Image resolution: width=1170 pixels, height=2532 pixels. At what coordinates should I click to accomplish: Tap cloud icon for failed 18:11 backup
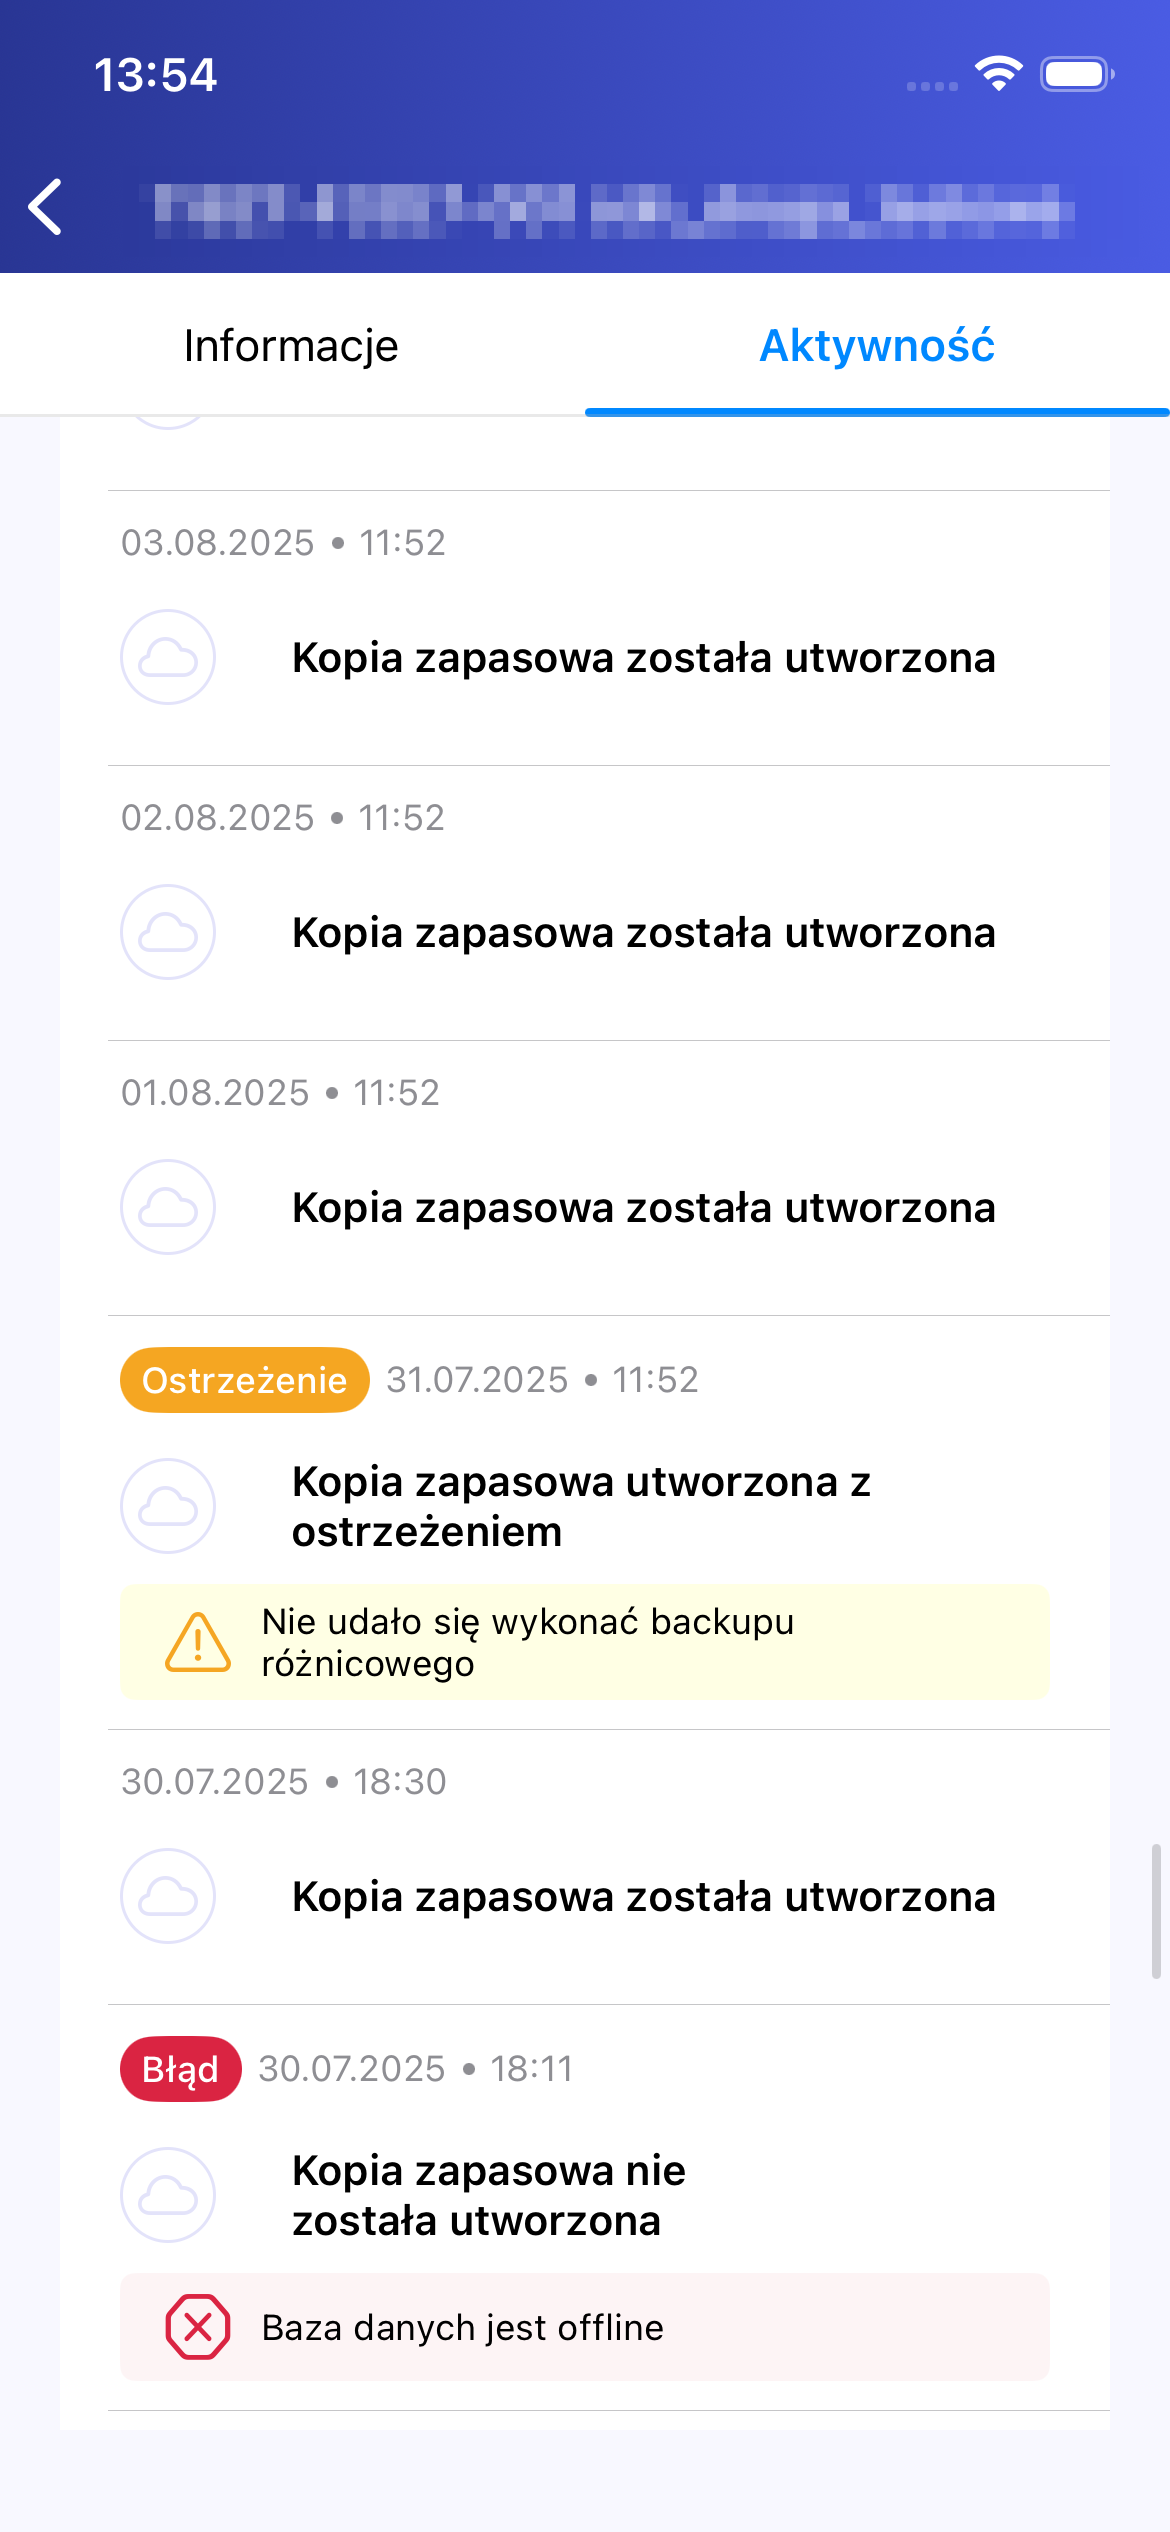(168, 2195)
